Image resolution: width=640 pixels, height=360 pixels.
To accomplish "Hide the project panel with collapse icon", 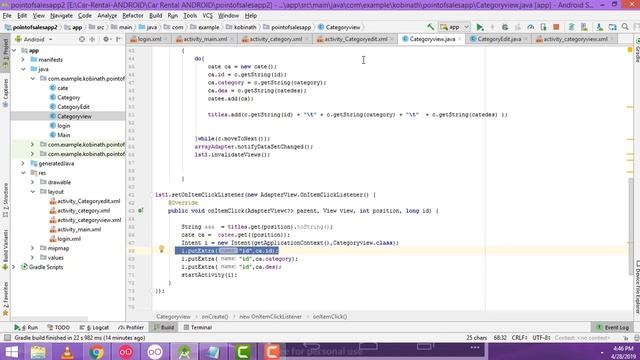I will click(119, 39).
